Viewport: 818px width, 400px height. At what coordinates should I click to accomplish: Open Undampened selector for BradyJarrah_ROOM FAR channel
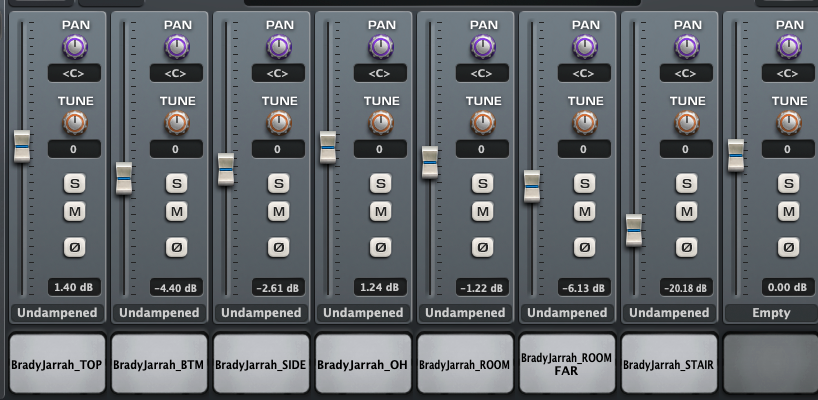567,313
